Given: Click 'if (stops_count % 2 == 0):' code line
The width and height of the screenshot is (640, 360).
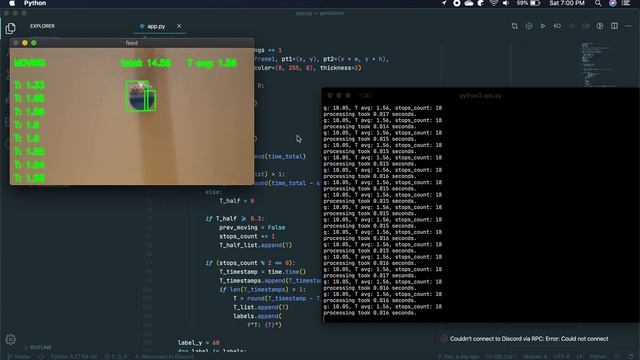Looking at the screenshot, I should (x=250, y=263).
